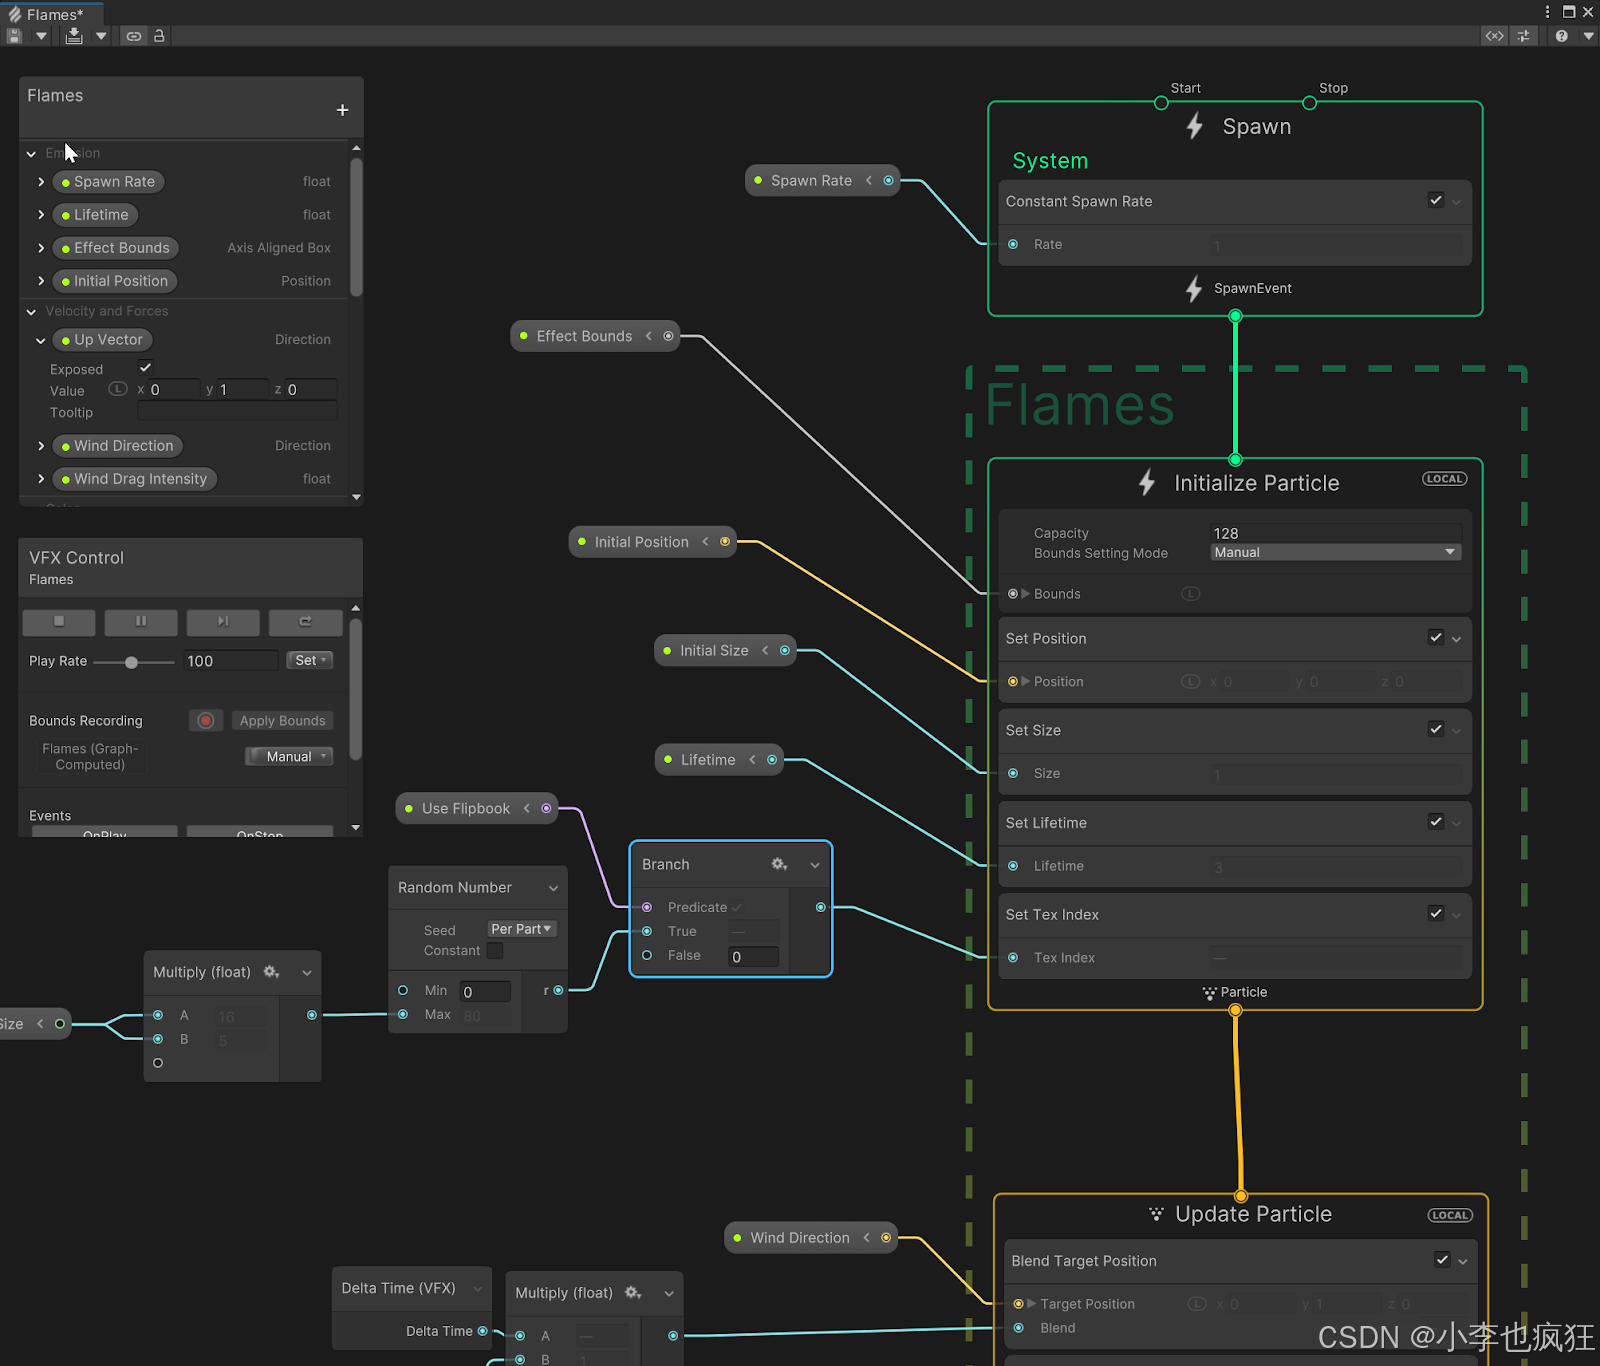This screenshot has height=1366, width=1600.
Task: Open the Branch node settings gear
Action: coord(779,864)
